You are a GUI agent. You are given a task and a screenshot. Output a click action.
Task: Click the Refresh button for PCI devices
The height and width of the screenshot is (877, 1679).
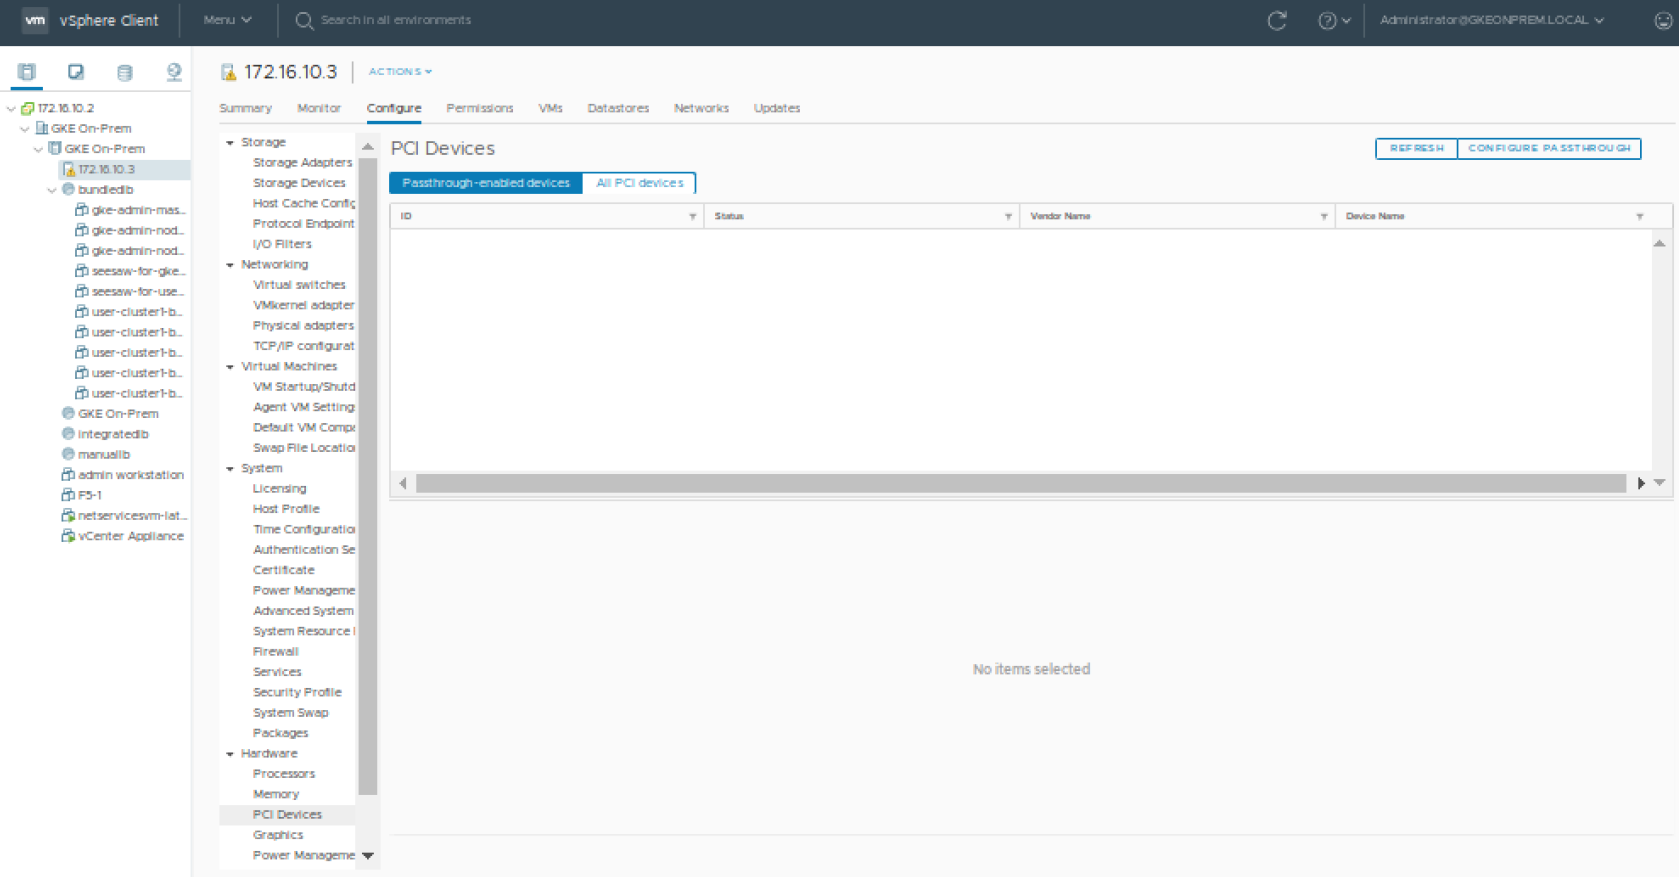coord(1416,148)
